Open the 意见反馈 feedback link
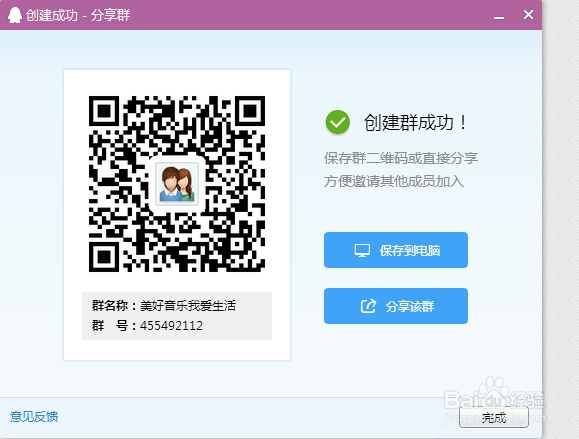 coord(34,416)
